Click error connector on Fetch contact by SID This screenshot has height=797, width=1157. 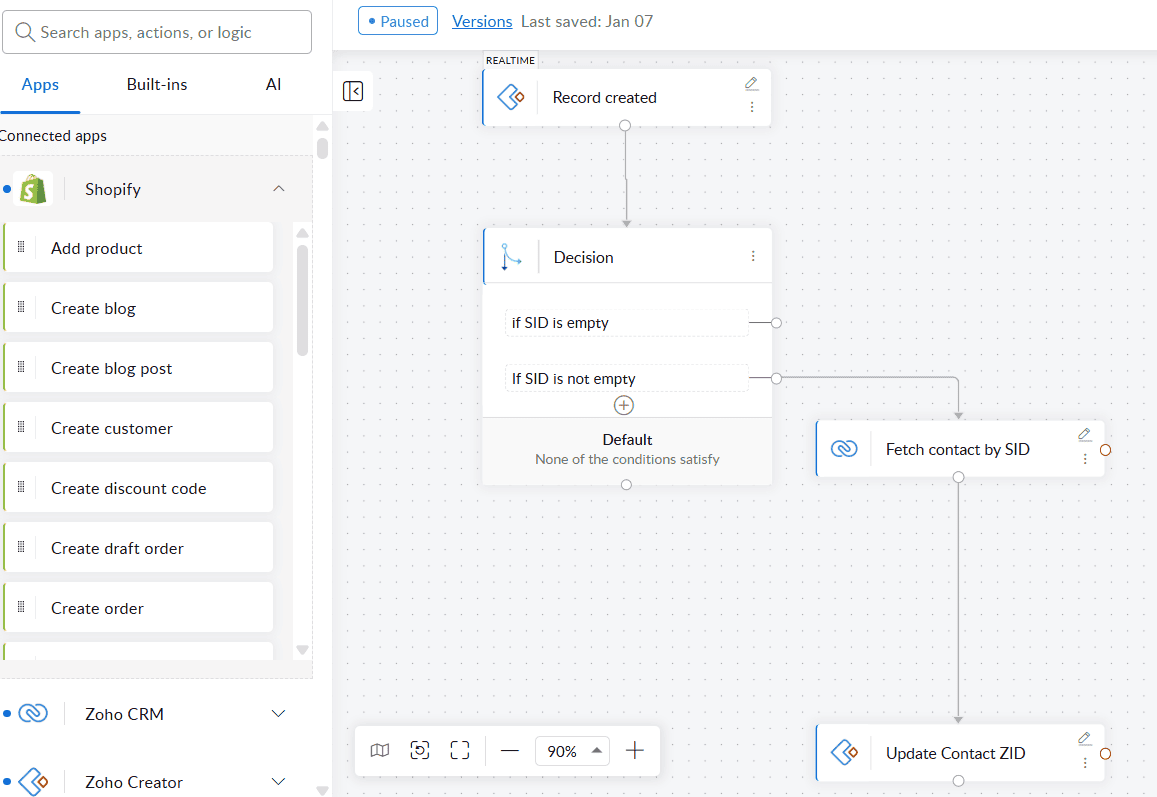point(1105,449)
